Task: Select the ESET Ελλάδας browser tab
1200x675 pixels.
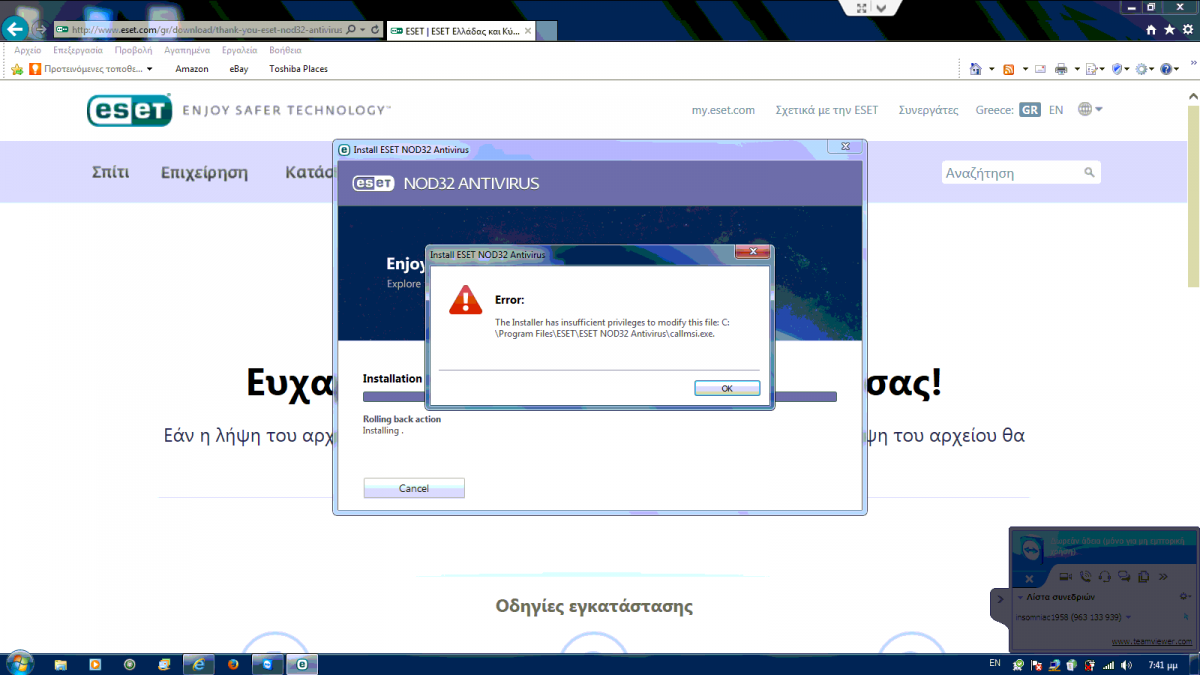Action: (461, 30)
